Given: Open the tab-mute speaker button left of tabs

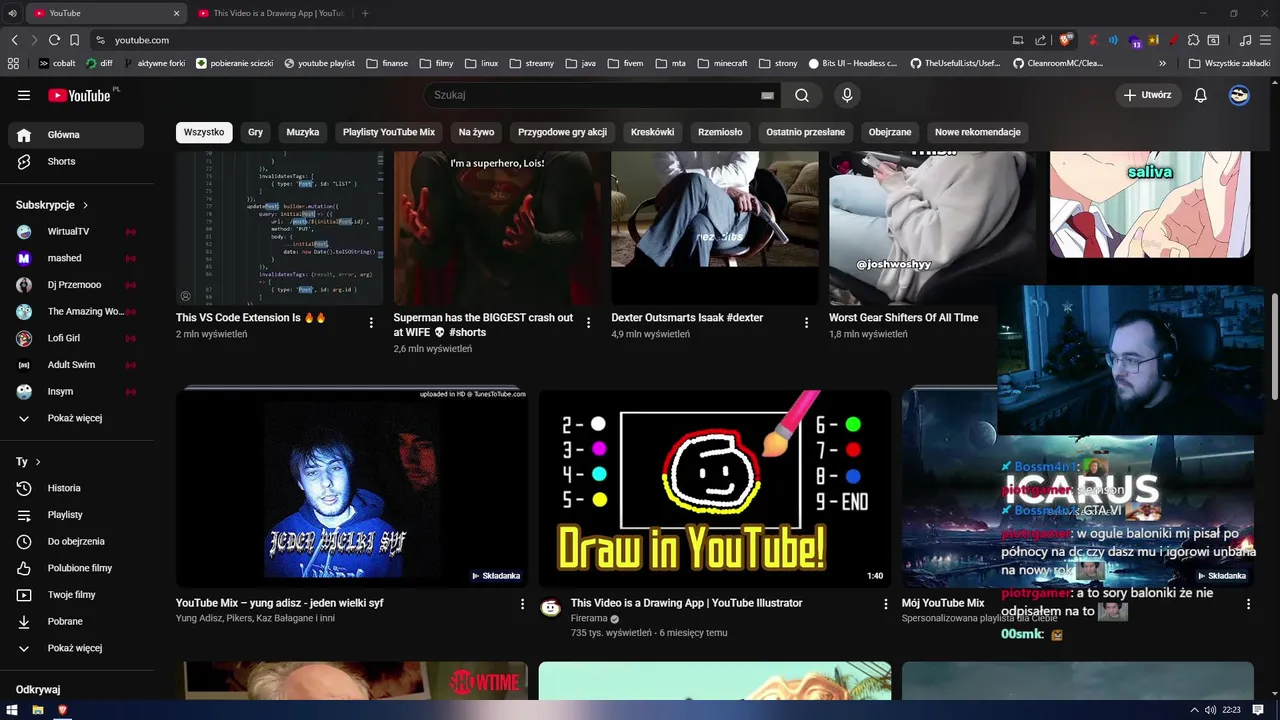Looking at the screenshot, I should 12,13.
